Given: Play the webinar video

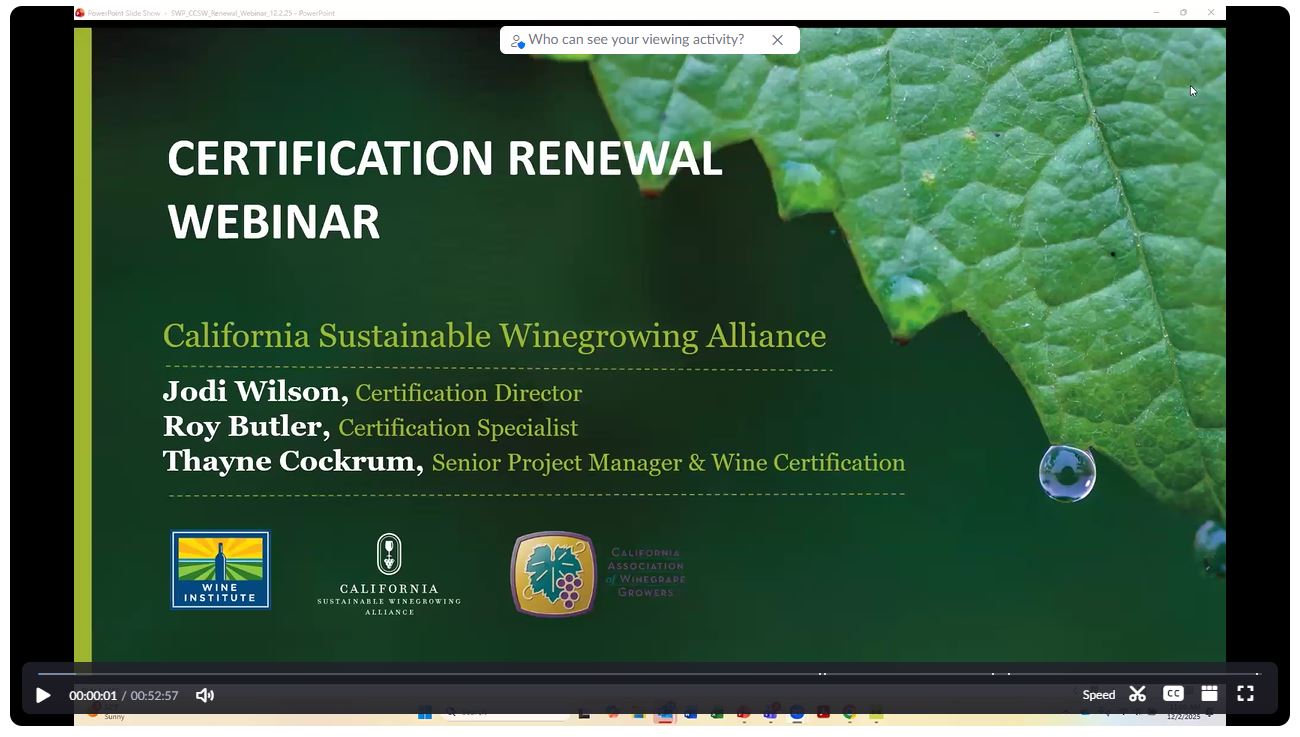Looking at the screenshot, I should point(43,695).
